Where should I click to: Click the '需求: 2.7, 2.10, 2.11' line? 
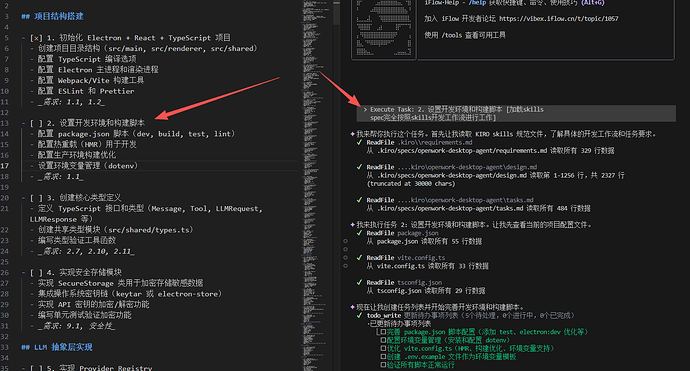[x=86, y=251]
